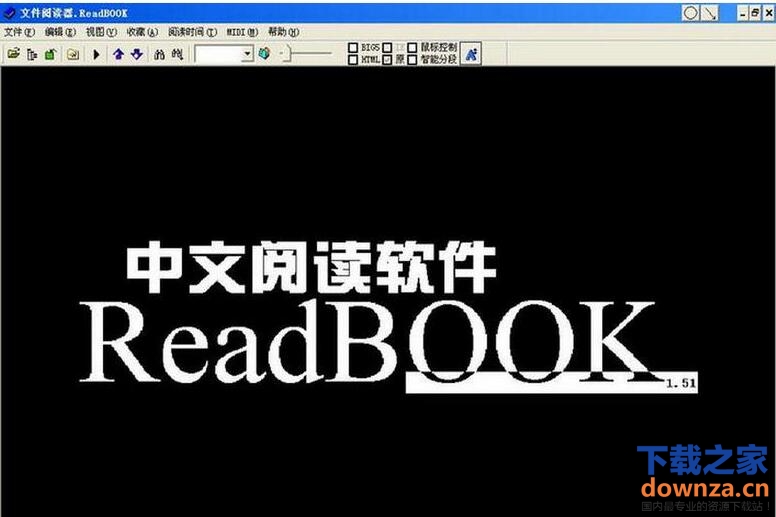Viewport: 776px width, 517px height.
Task: Open the 阅读时间 menu
Action: click(x=192, y=32)
